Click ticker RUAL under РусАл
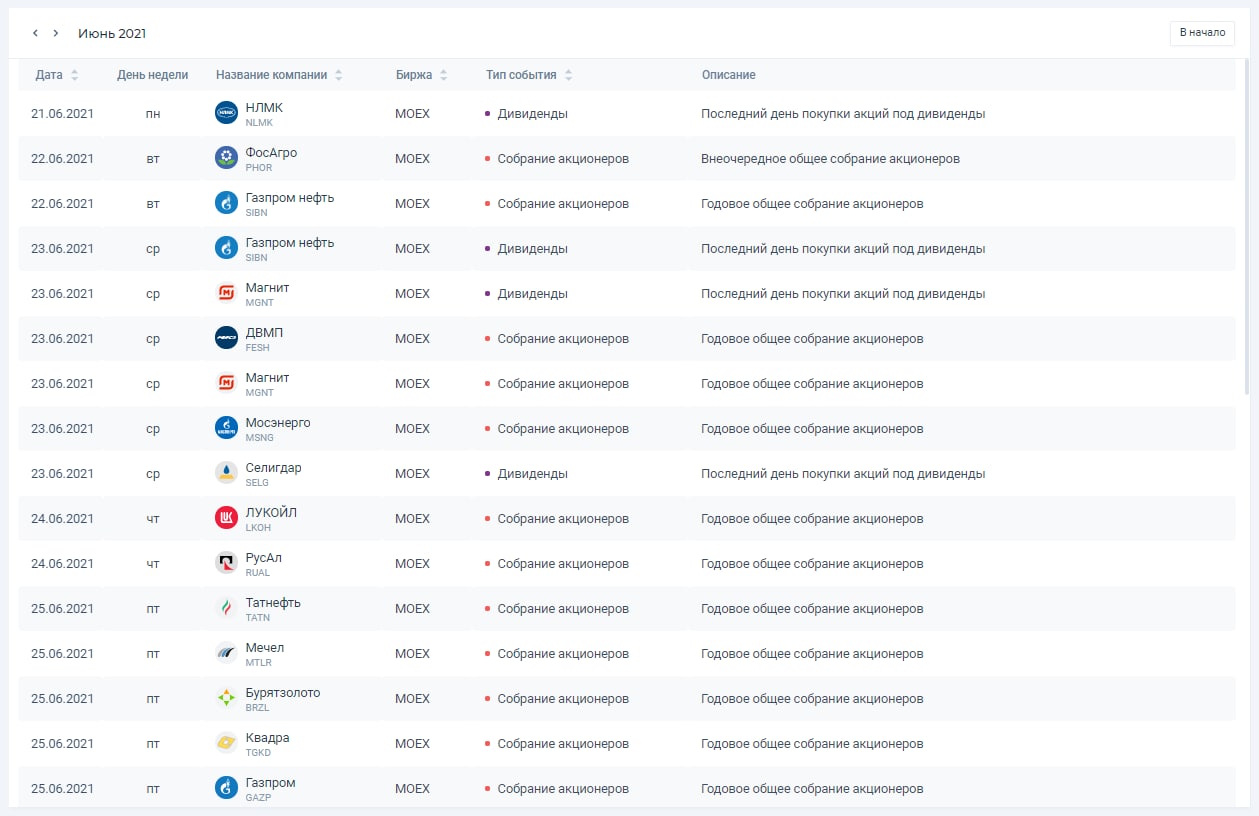This screenshot has height=816, width=1259. pyautogui.click(x=257, y=573)
